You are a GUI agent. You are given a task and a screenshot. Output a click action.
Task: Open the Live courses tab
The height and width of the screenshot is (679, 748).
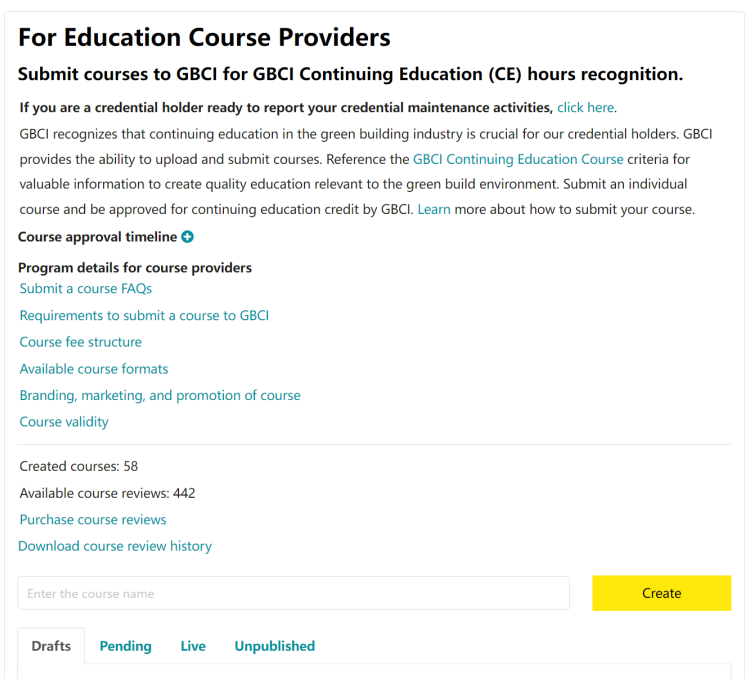coord(193,646)
